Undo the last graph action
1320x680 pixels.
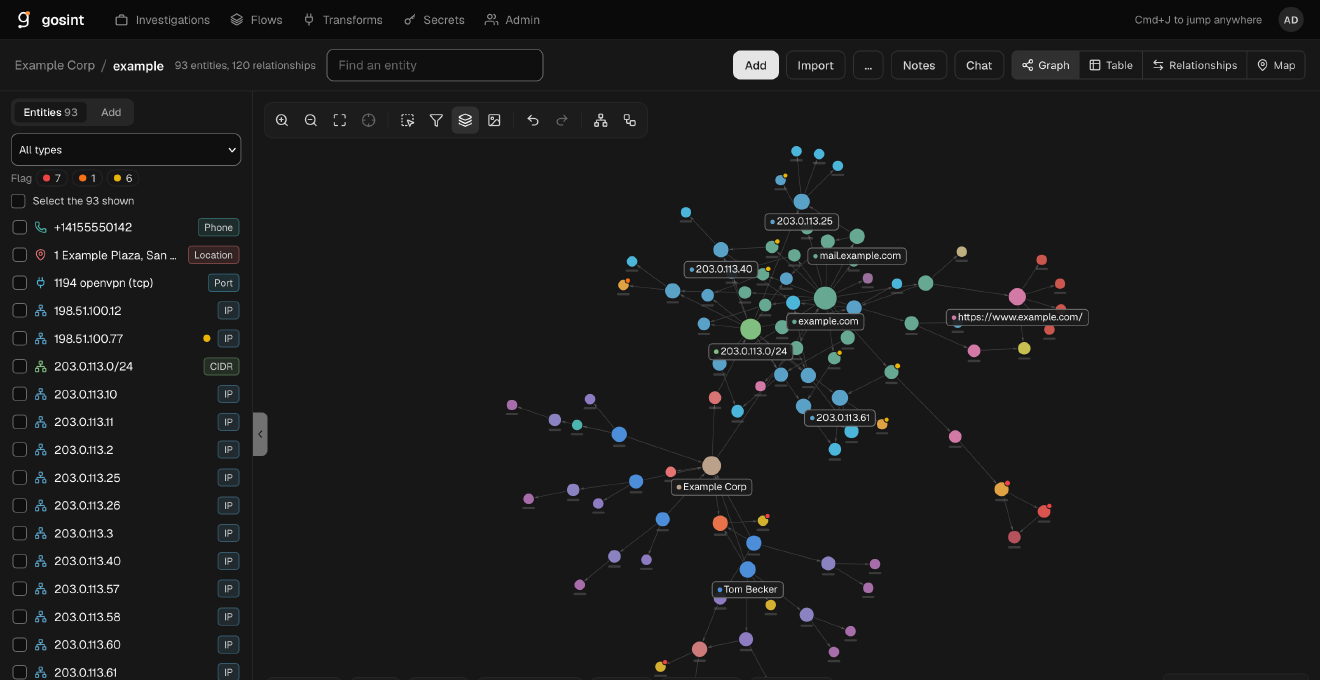533,120
